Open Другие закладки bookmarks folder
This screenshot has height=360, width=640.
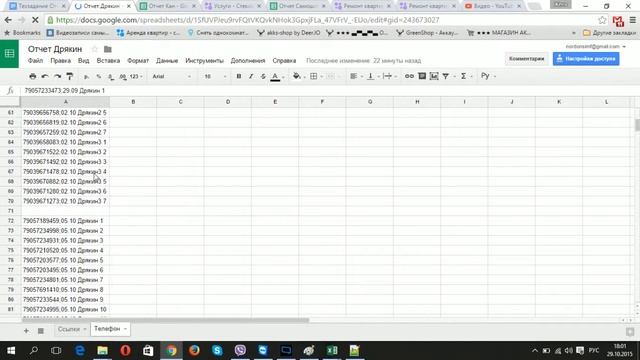coord(609,33)
